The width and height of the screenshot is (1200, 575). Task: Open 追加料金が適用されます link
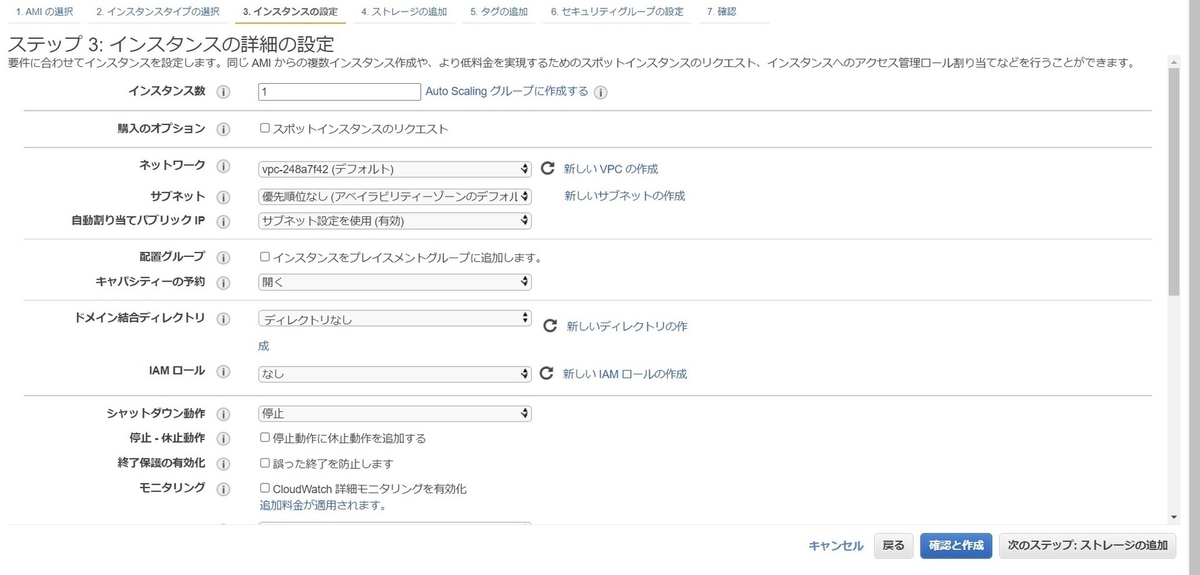(x=323, y=505)
